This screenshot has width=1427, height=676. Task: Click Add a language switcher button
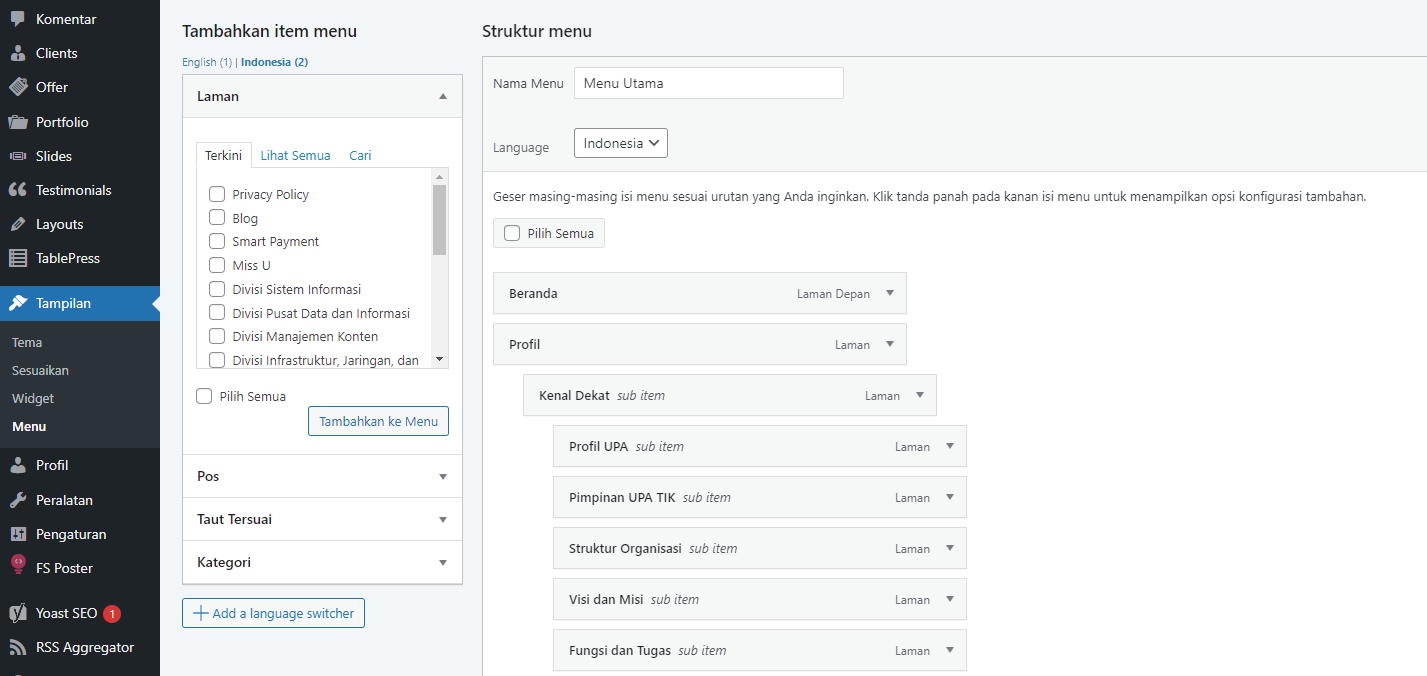(273, 613)
